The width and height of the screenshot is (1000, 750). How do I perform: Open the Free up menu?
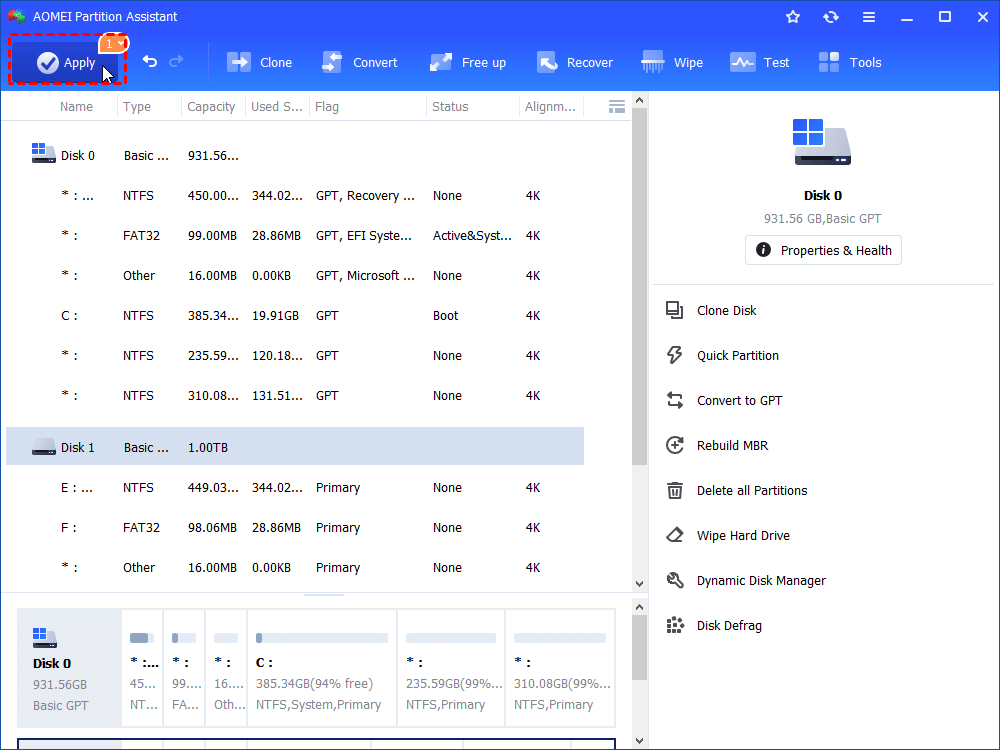coord(467,62)
